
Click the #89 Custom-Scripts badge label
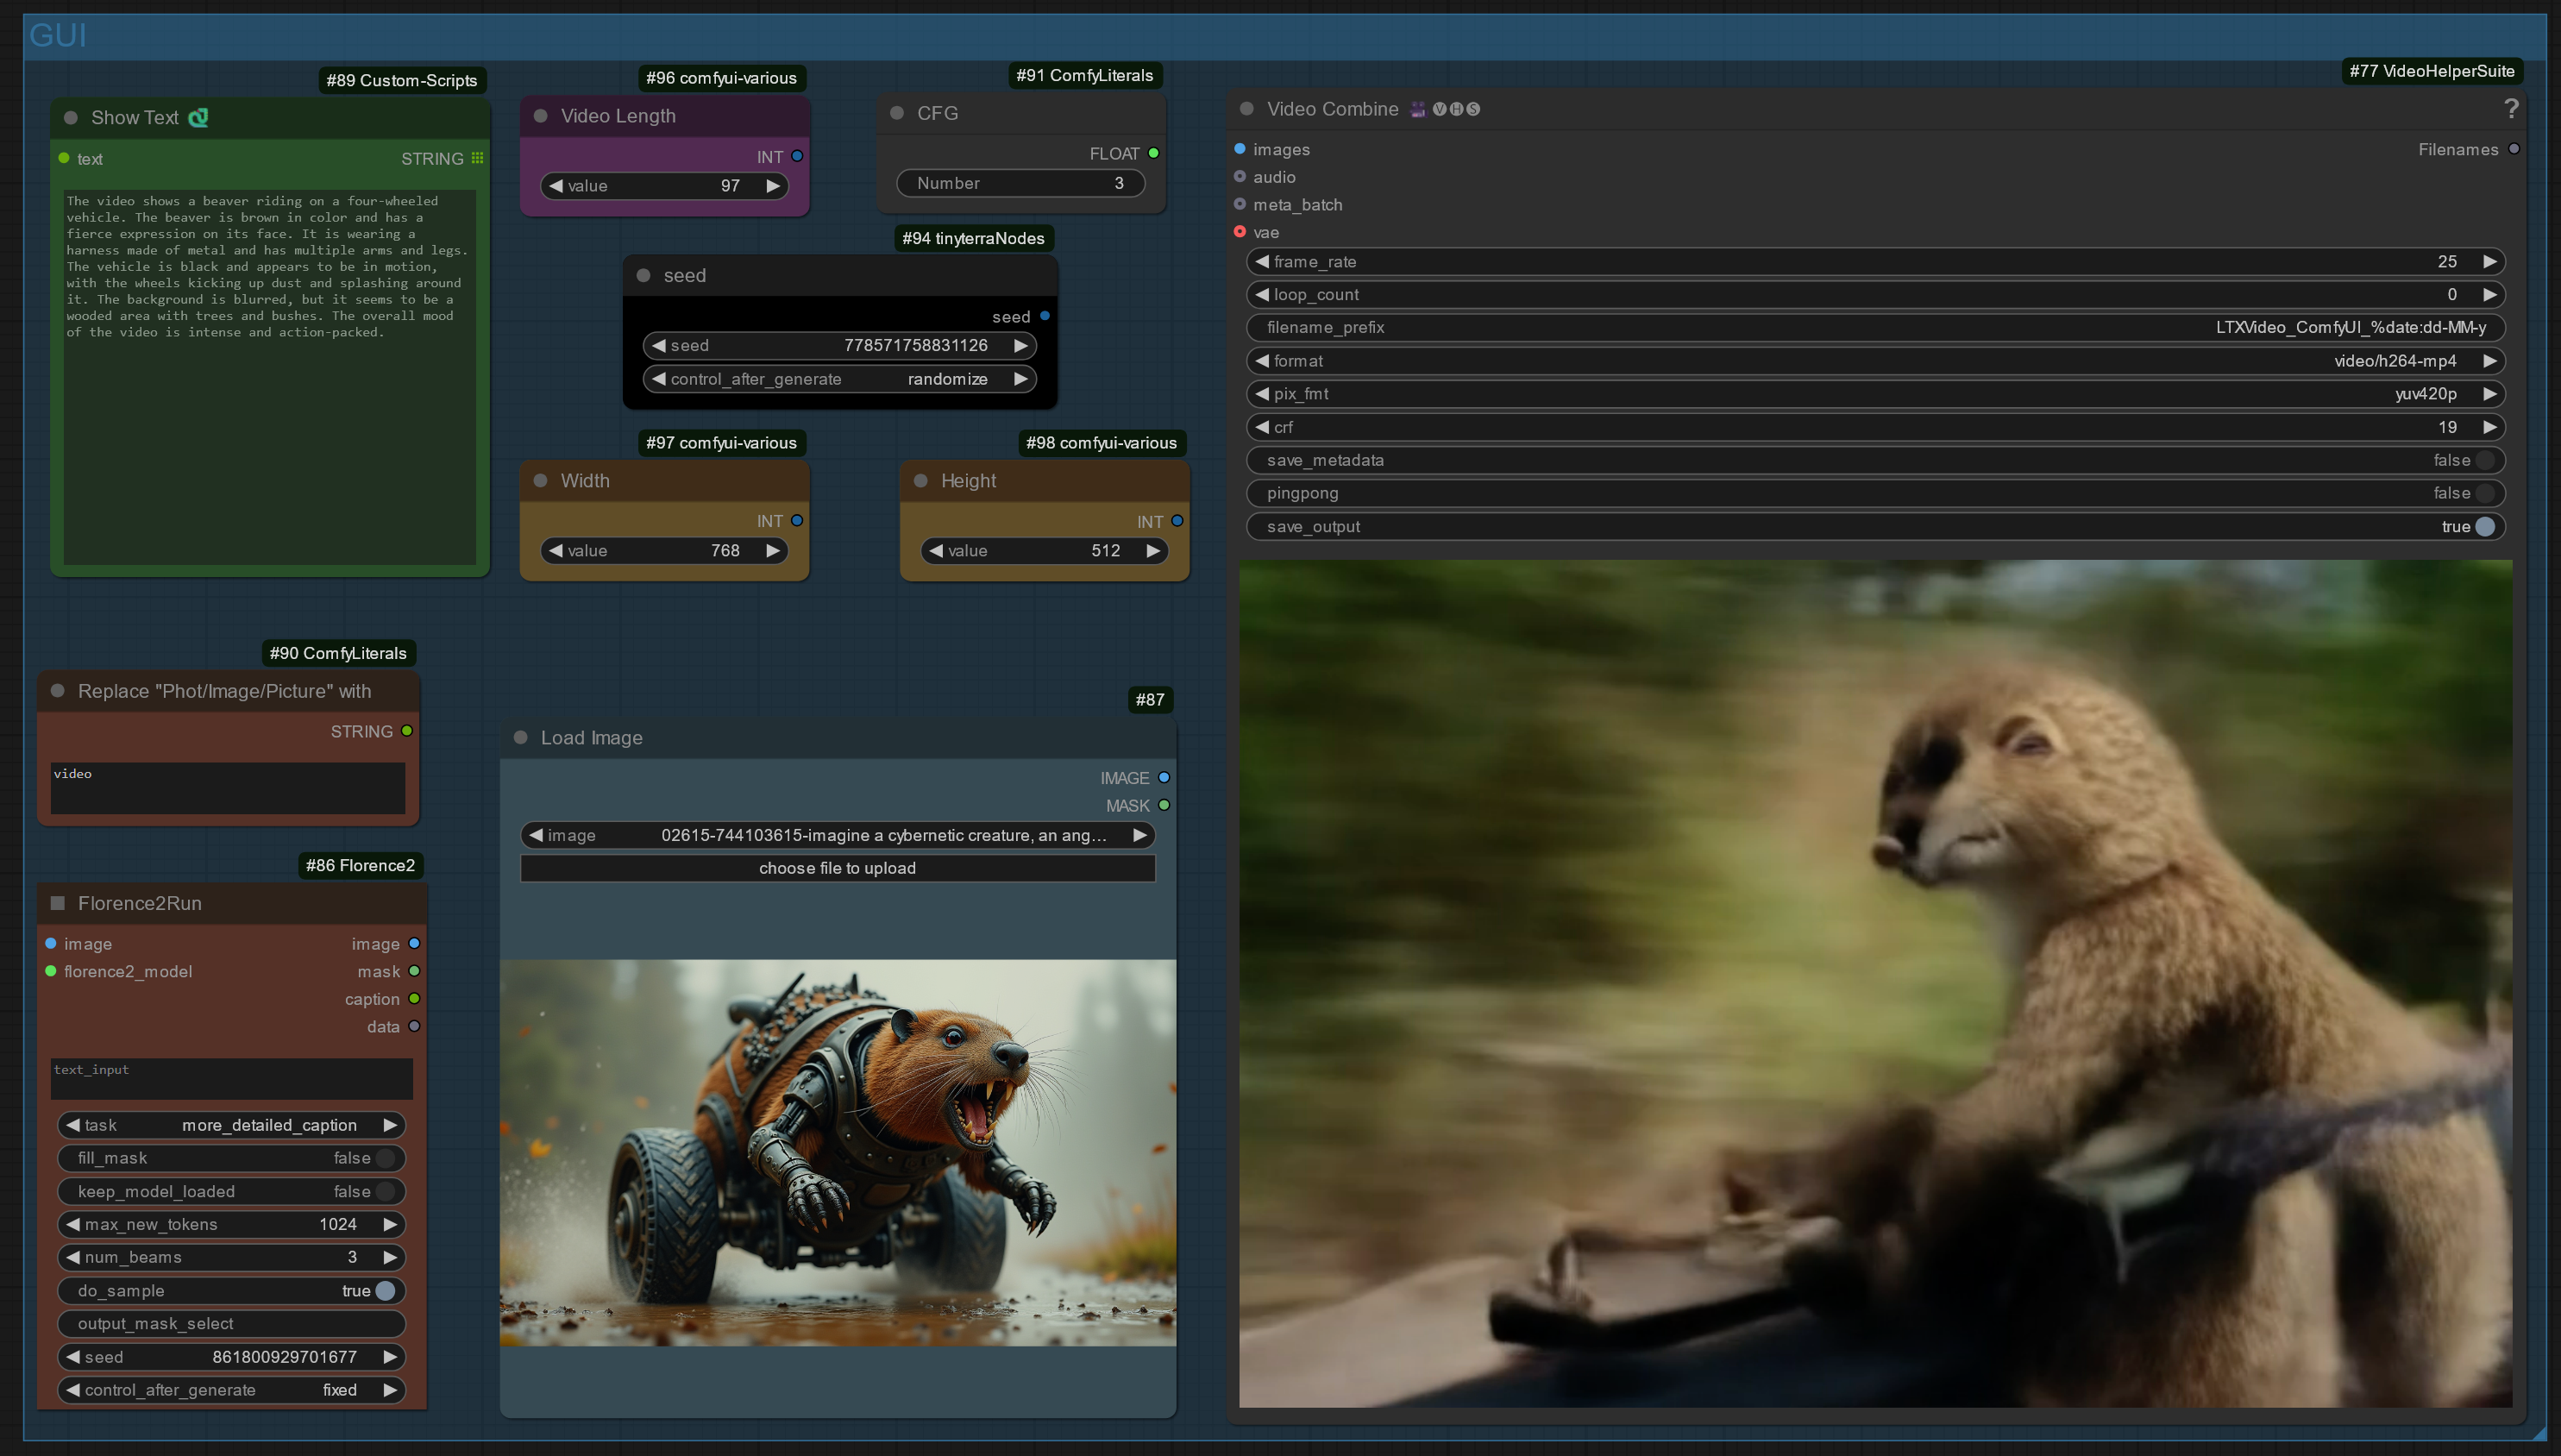coord(401,80)
